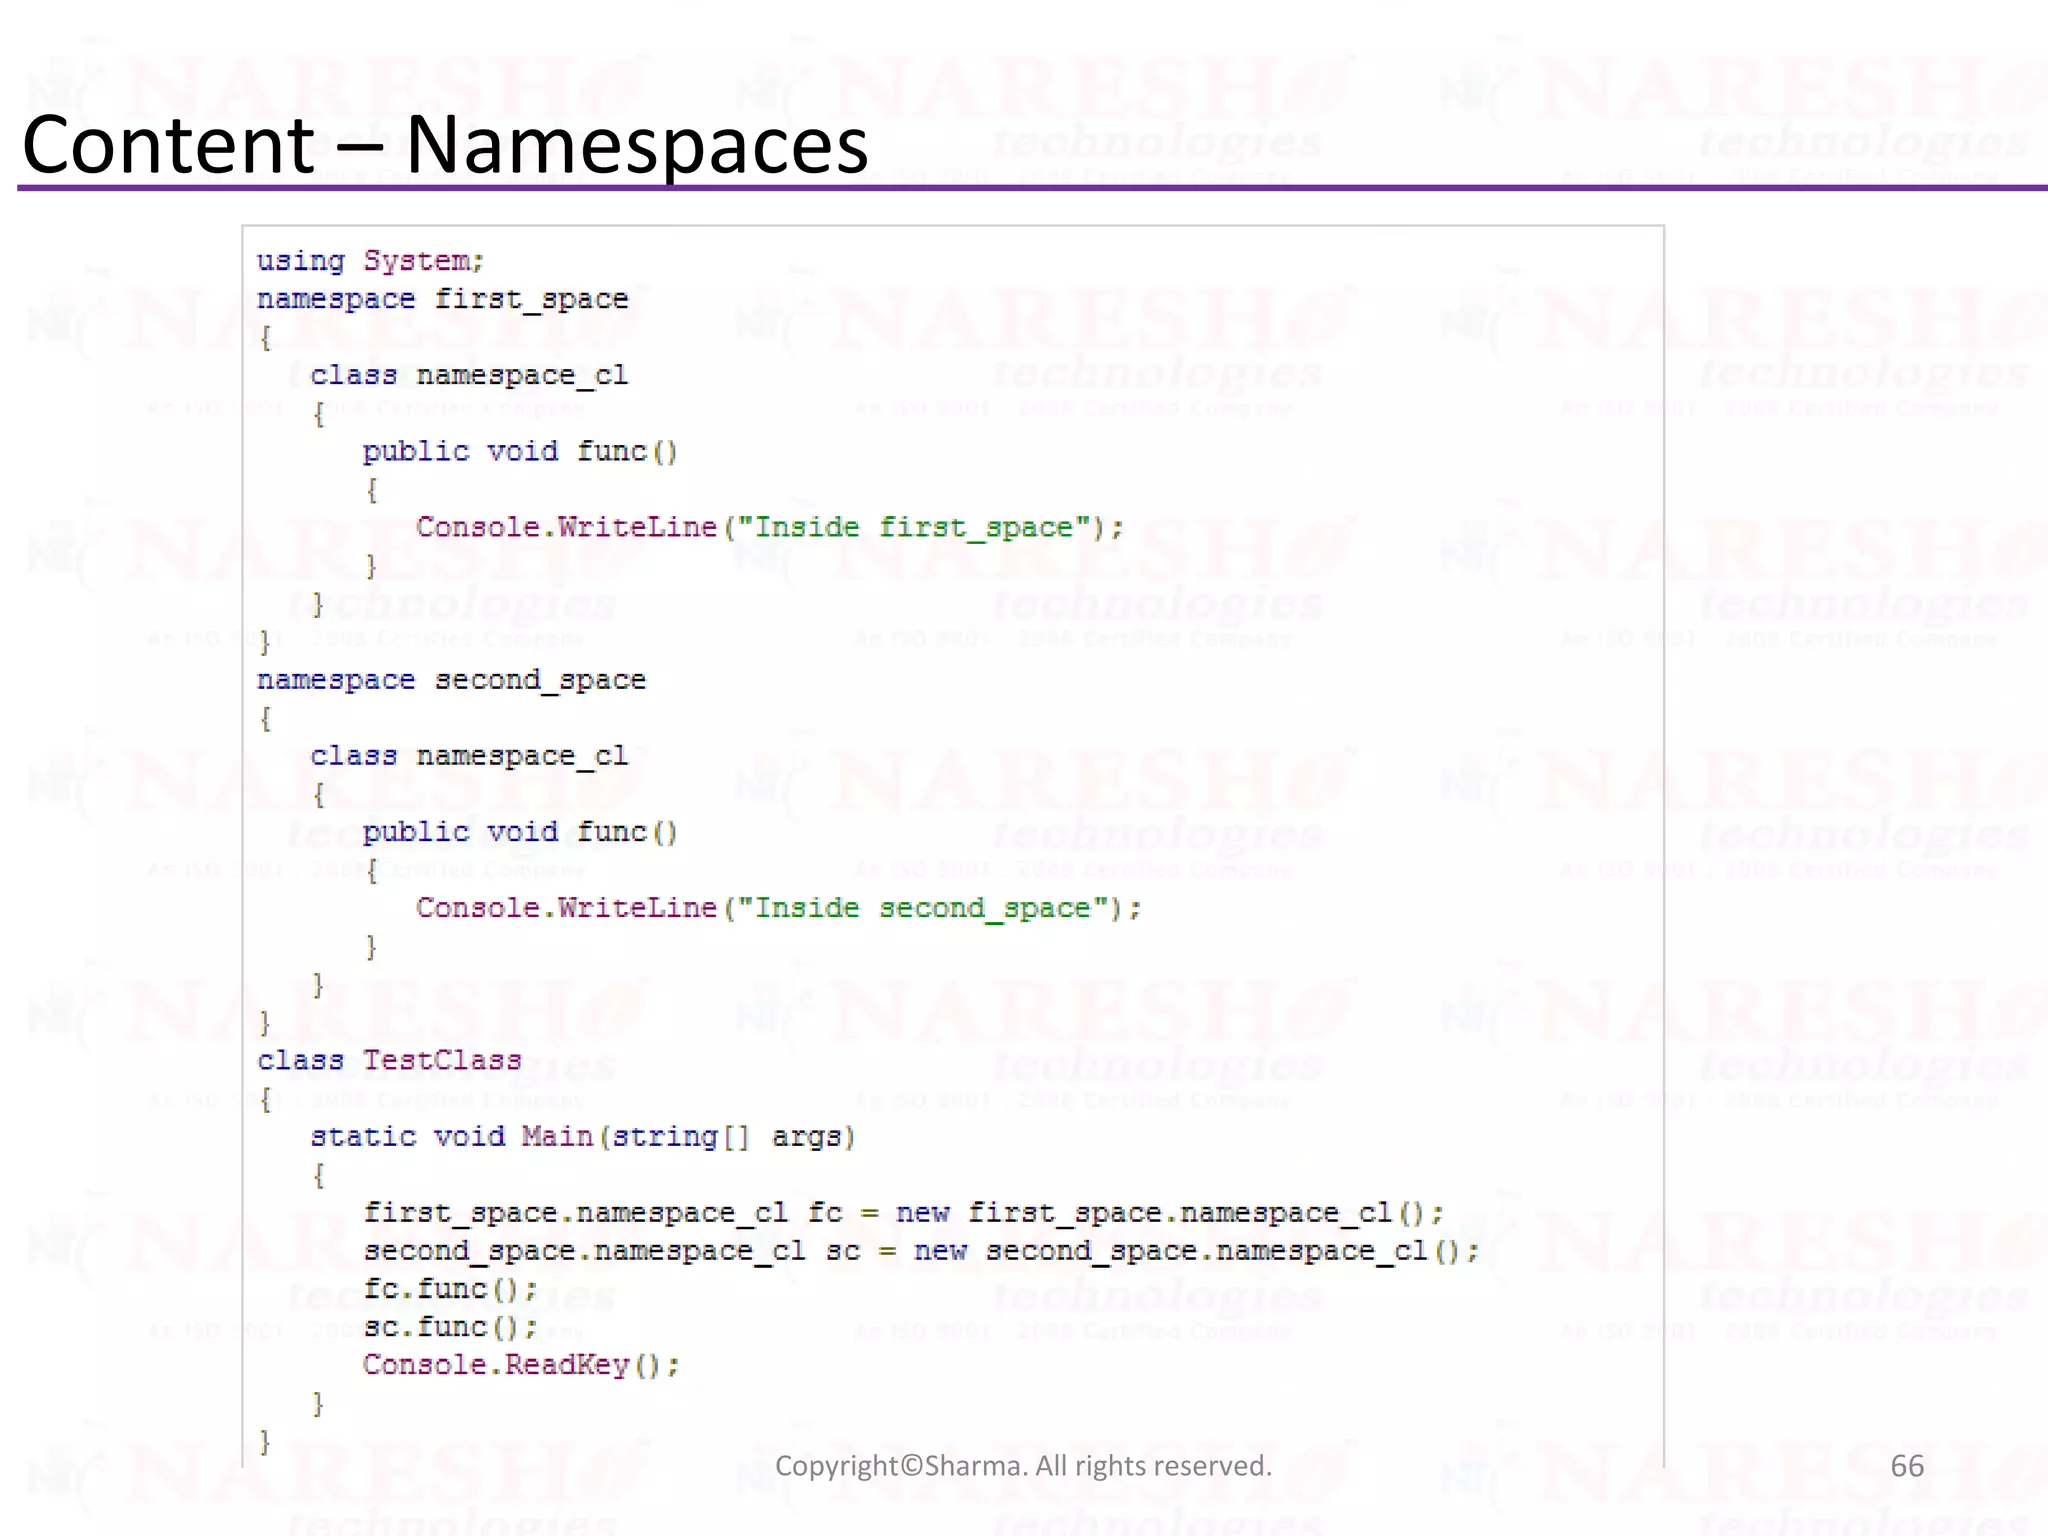Select the Console.WriteLine "Inside second_space" line
The image size is (2048, 1536).
778,908
